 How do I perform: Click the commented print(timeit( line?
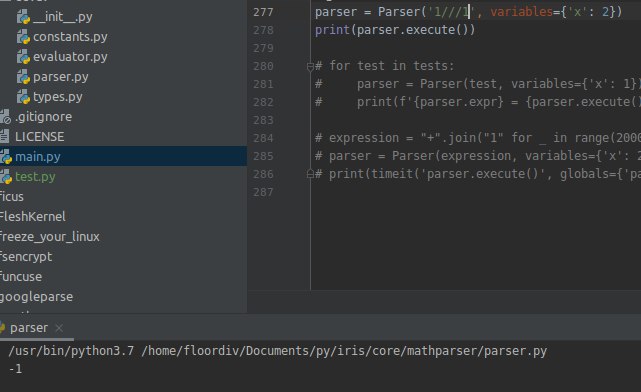pos(478,174)
